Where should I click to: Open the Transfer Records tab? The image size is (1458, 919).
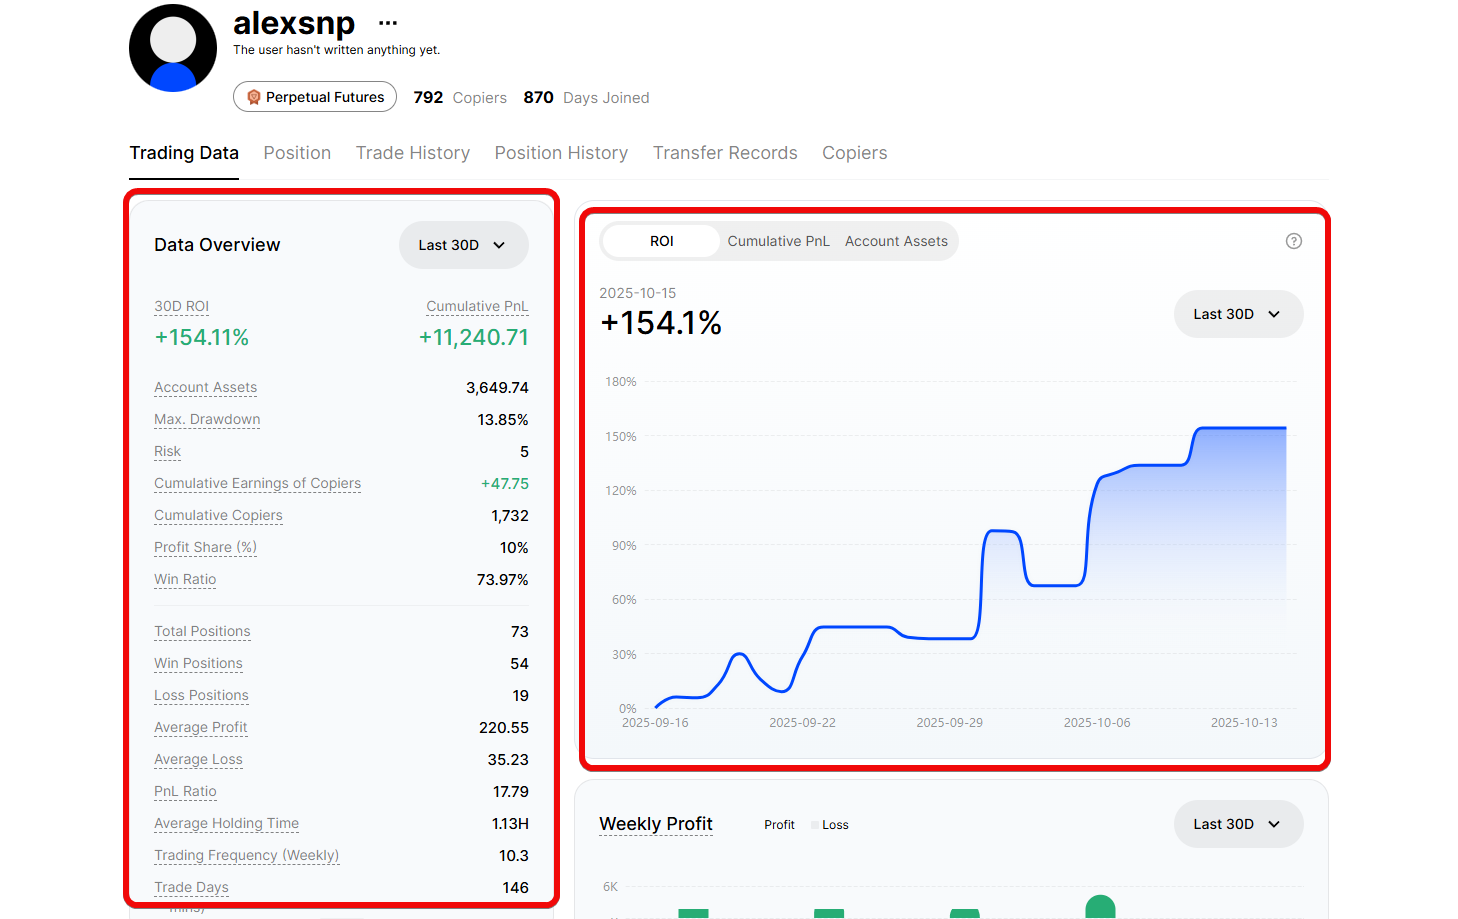pyautogui.click(x=725, y=153)
